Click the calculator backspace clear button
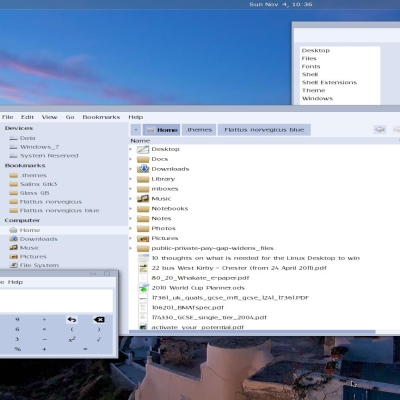The image size is (400, 400). (x=99, y=320)
